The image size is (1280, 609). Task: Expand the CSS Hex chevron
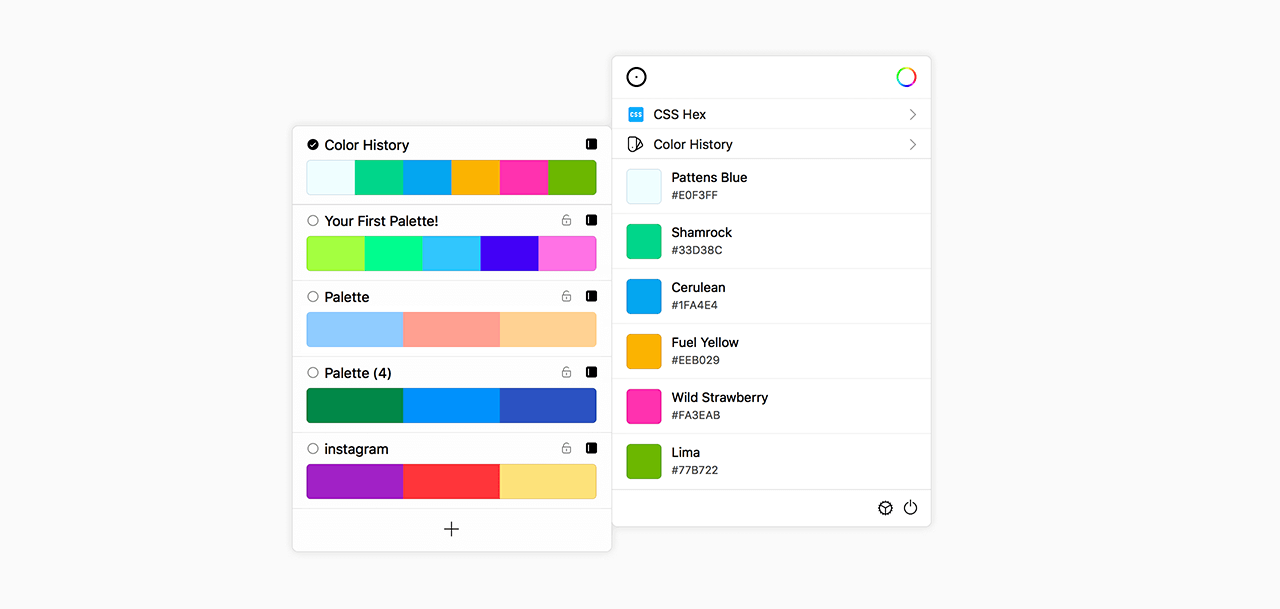click(912, 115)
